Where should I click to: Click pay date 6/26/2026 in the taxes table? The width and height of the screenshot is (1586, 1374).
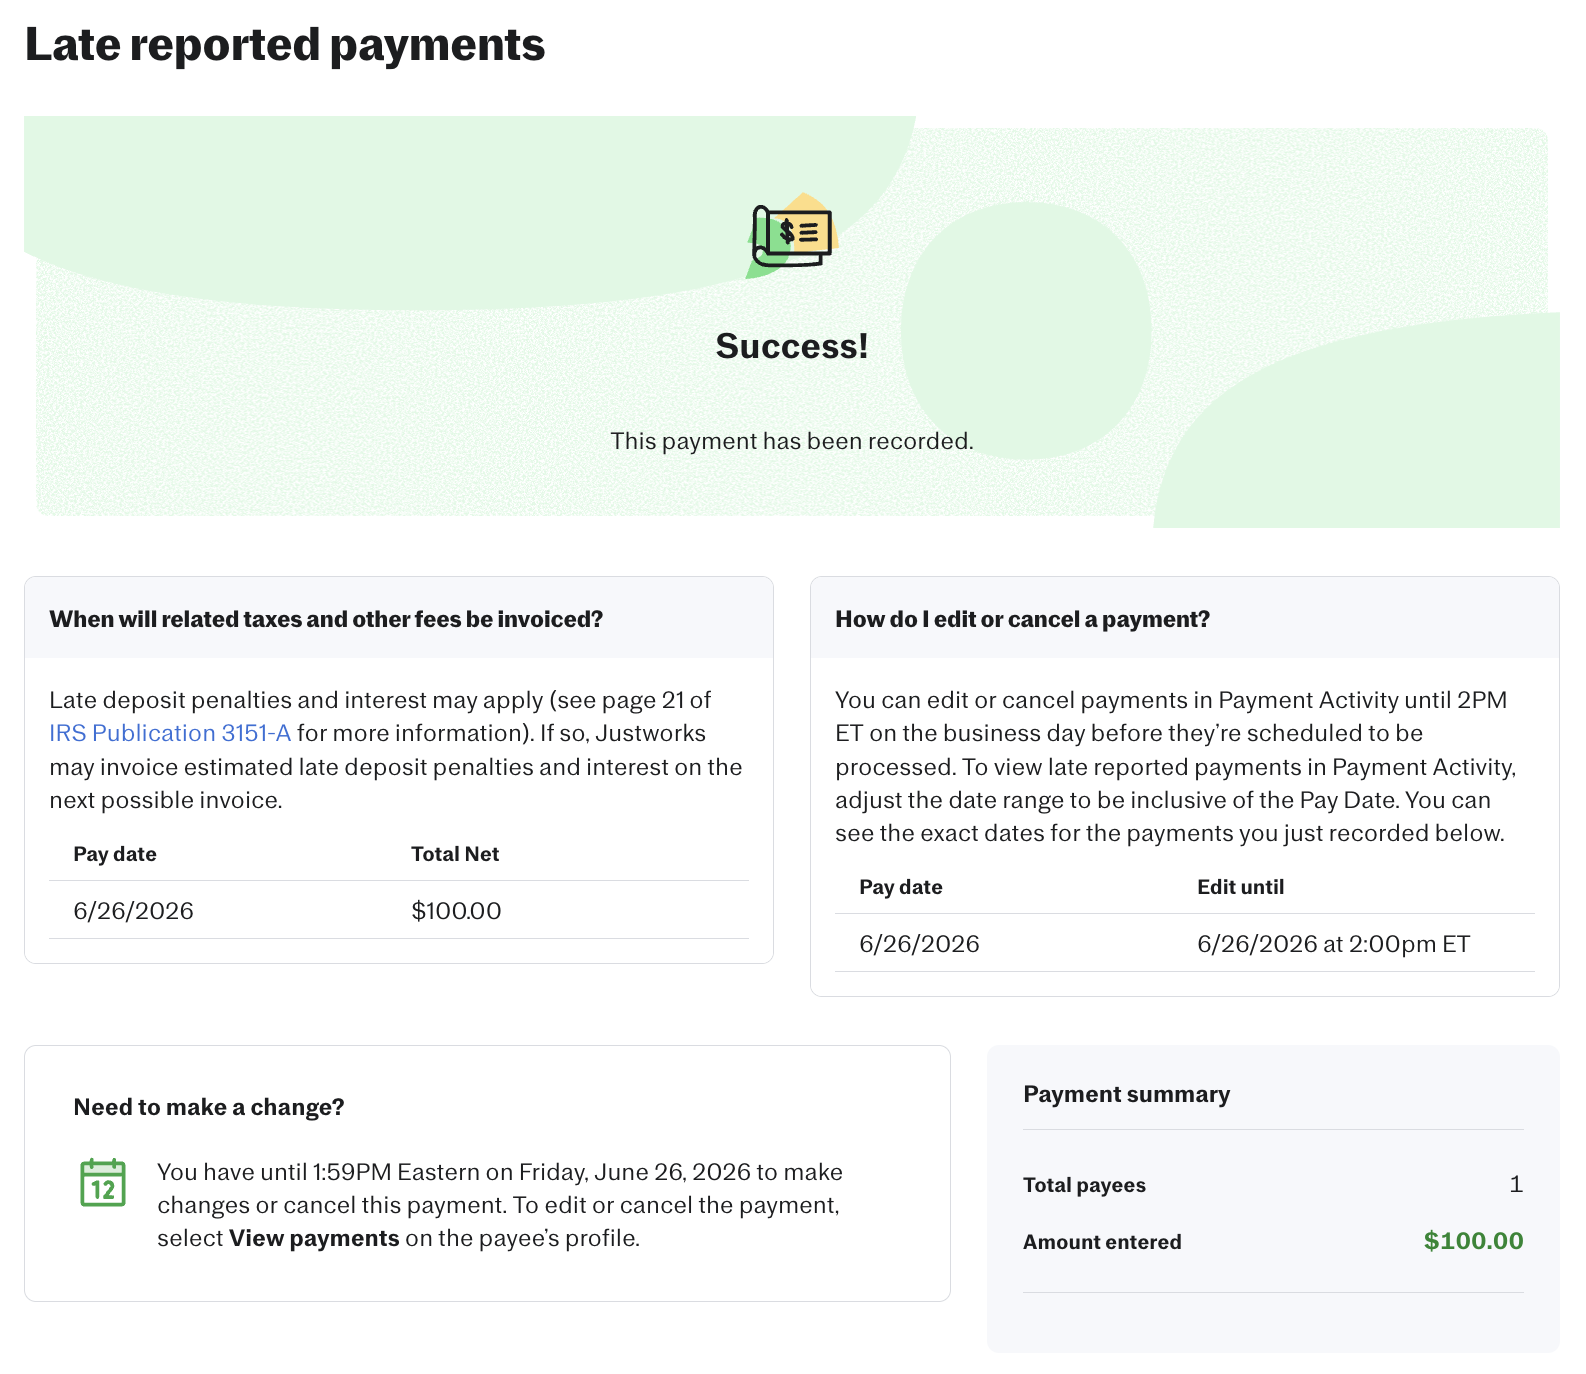click(x=133, y=911)
